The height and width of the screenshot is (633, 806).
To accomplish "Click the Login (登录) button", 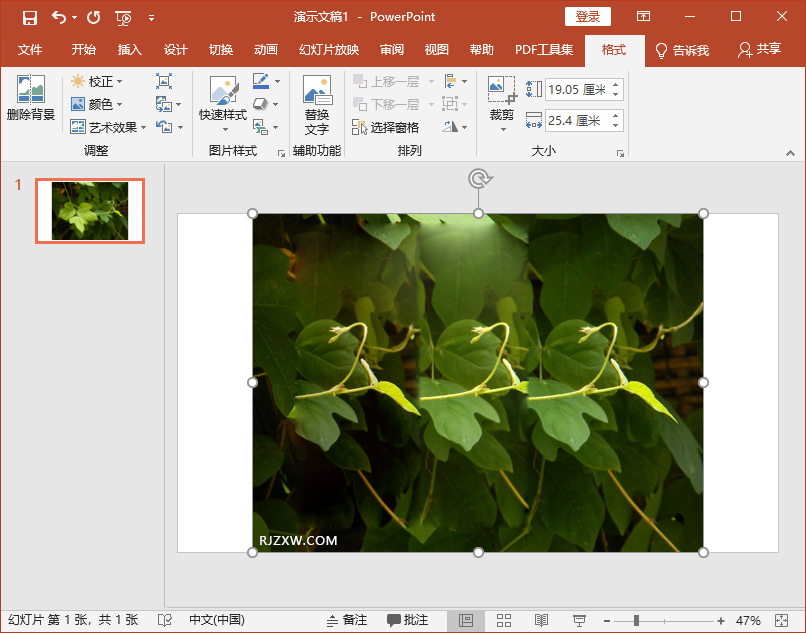I will point(588,17).
